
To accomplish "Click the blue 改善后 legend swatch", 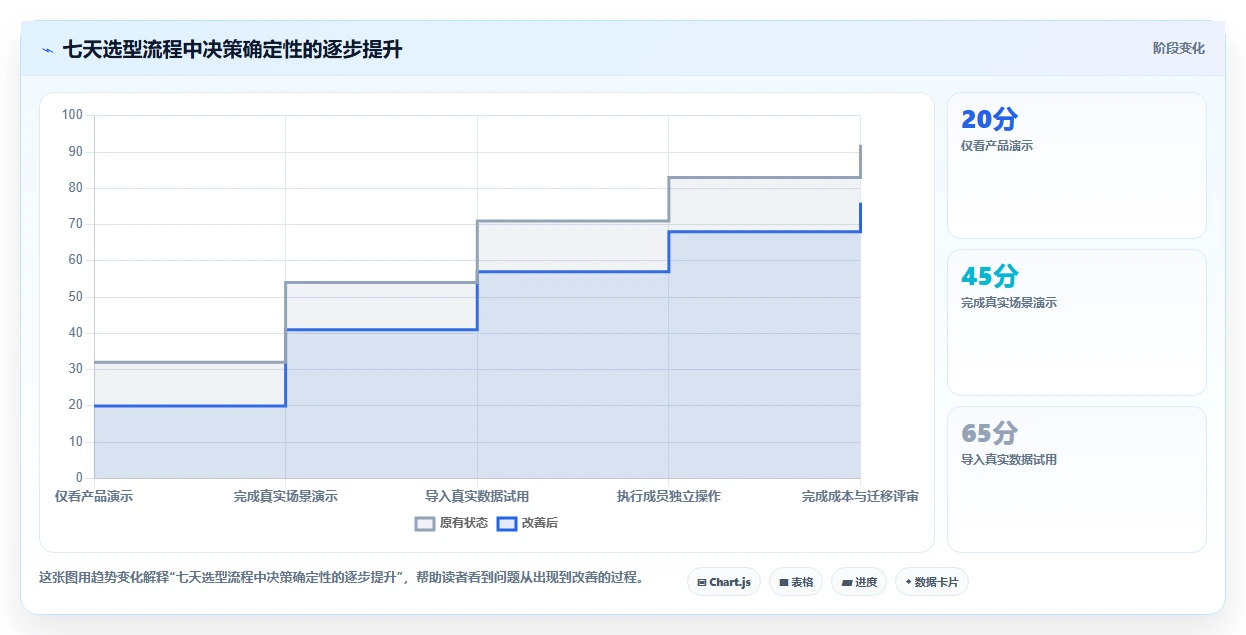I will (x=507, y=523).
